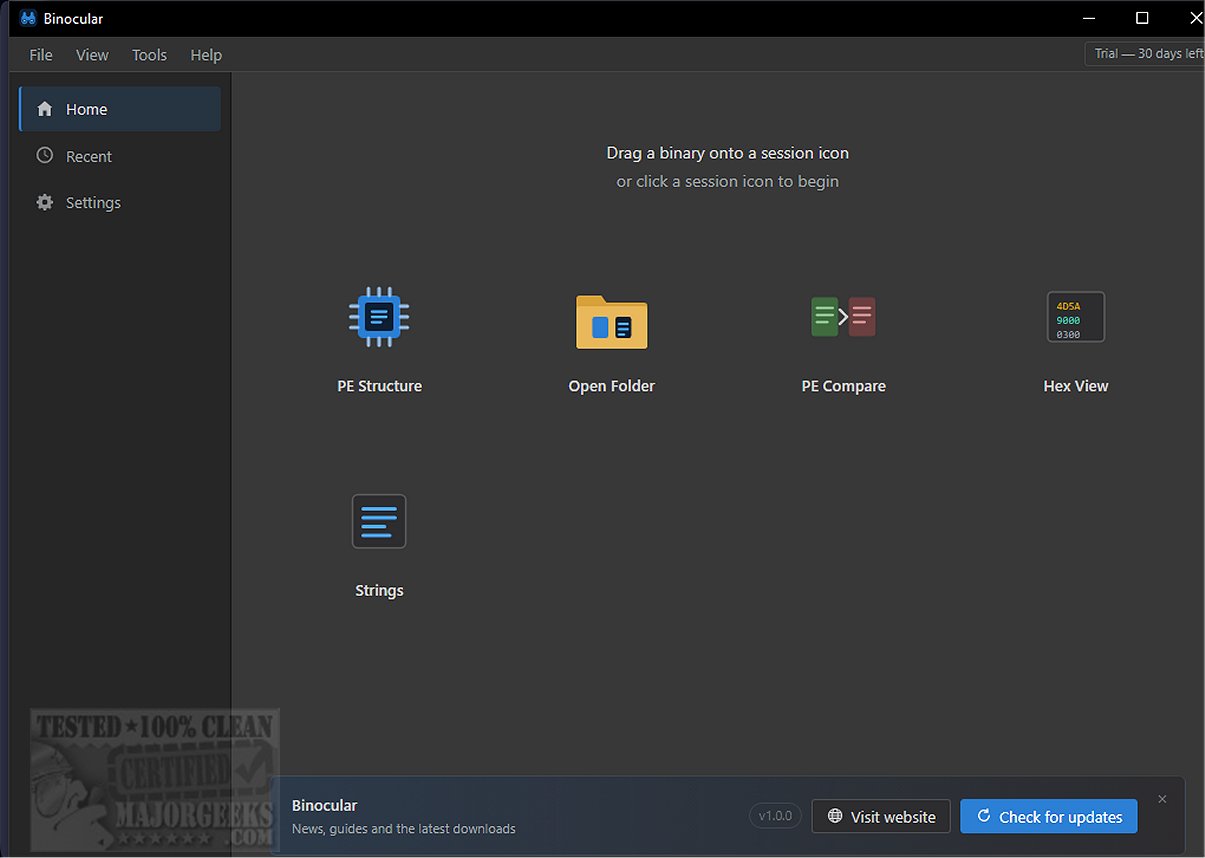Click the Binocular banner title text
This screenshot has width=1205, height=858.
point(324,805)
